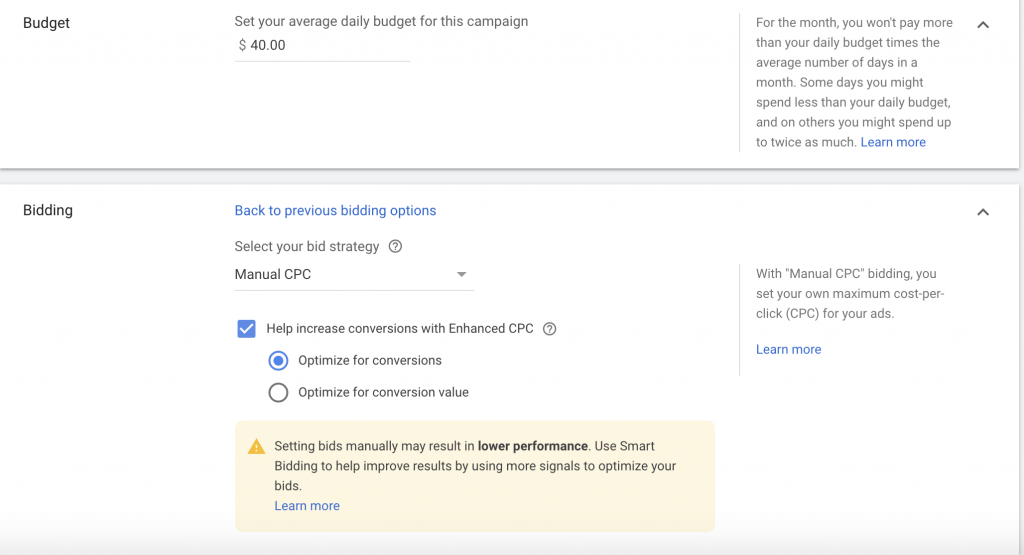Click the Bidding section heading

[x=48, y=210]
